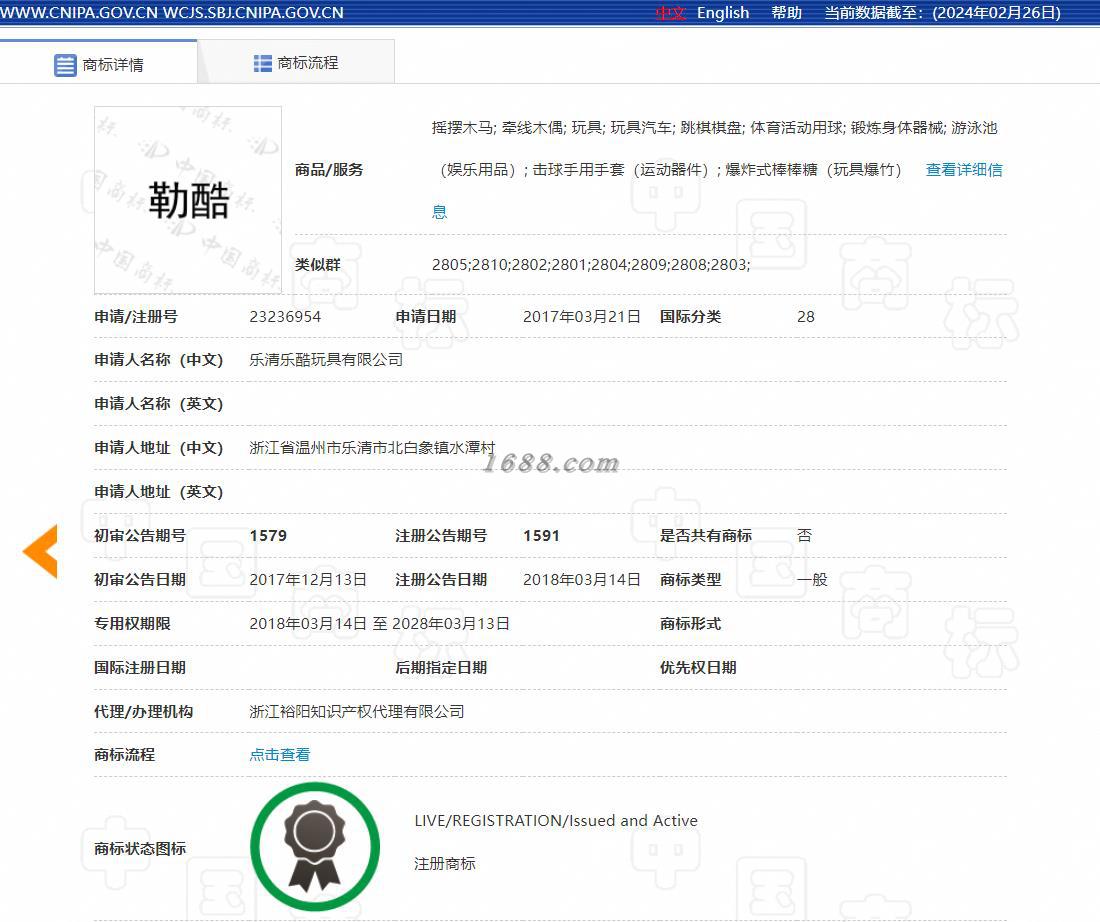The image size is (1100, 922).
Task: Select exclusive period 2018年03月14日 至 2028年03月13日
Action: coord(380,624)
